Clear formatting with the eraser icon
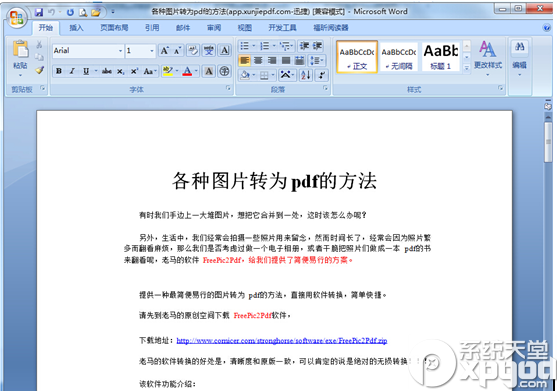This screenshot has width=557, height=391. click(193, 51)
